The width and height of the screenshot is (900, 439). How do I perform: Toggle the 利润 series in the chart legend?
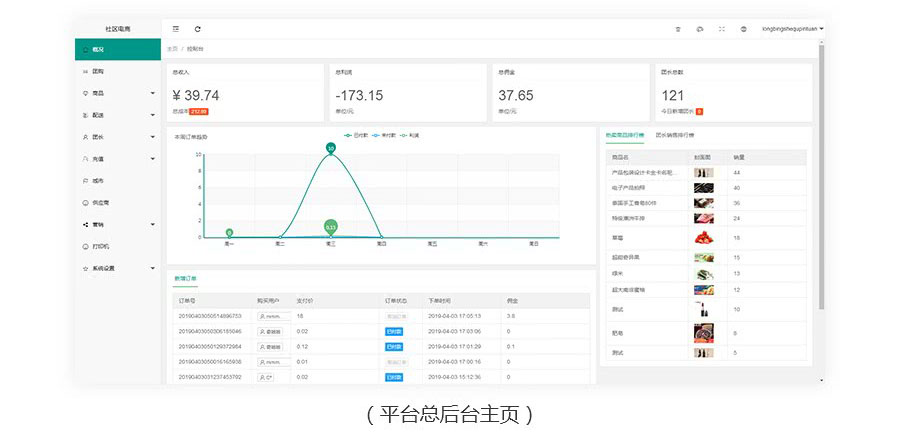coord(410,135)
